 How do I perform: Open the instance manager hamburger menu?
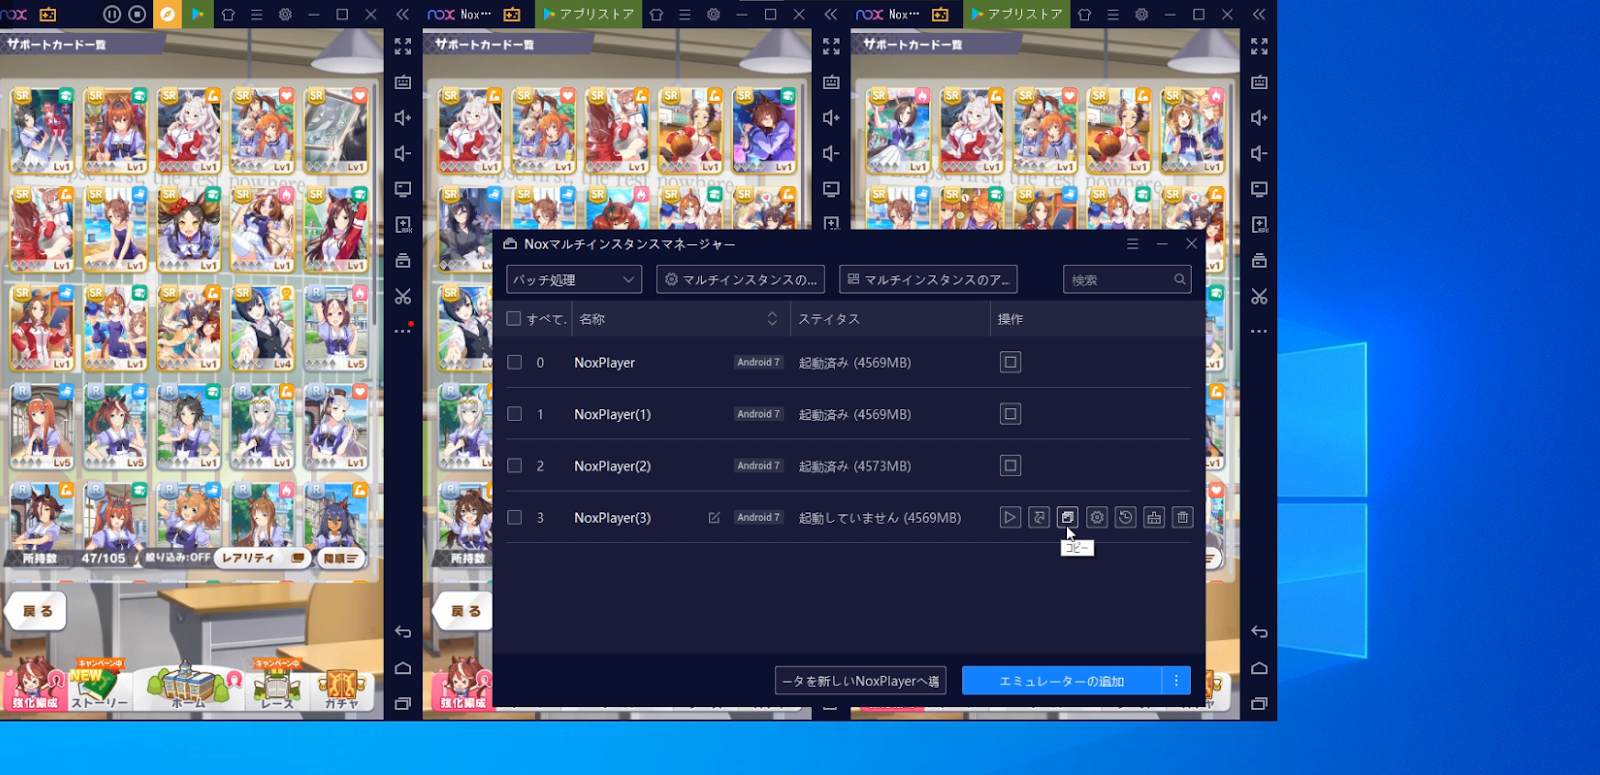[x=1132, y=244]
